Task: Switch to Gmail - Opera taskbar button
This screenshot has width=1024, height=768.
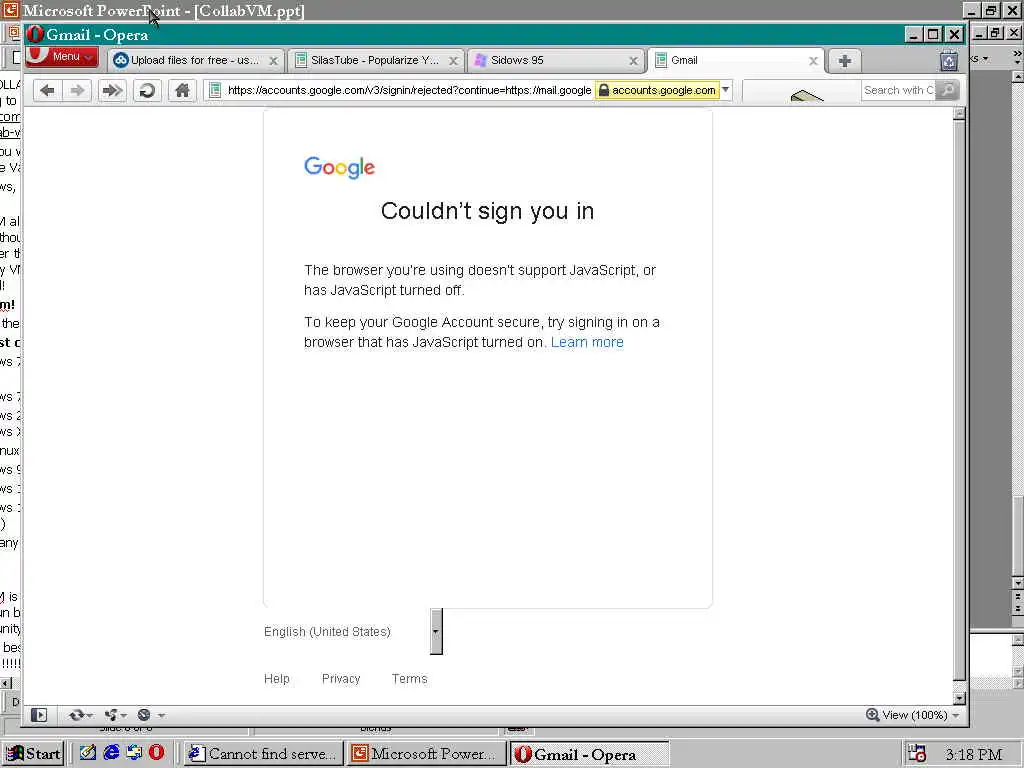Action: (590, 754)
